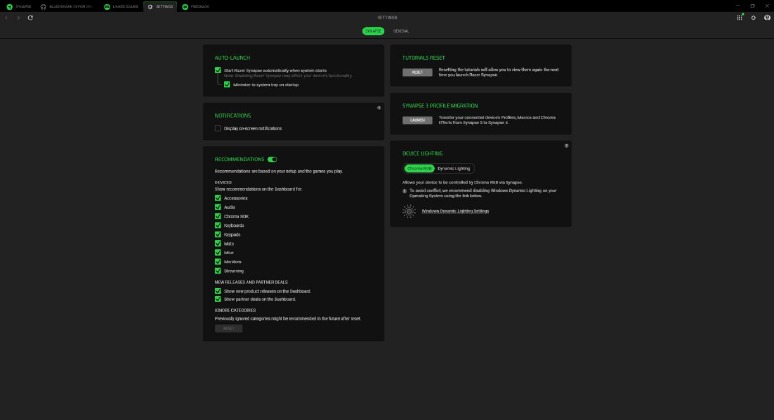Click the Windows Dynamic Lighting sun icon
The width and height of the screenshot is (774, 420).
click(409, 211)
